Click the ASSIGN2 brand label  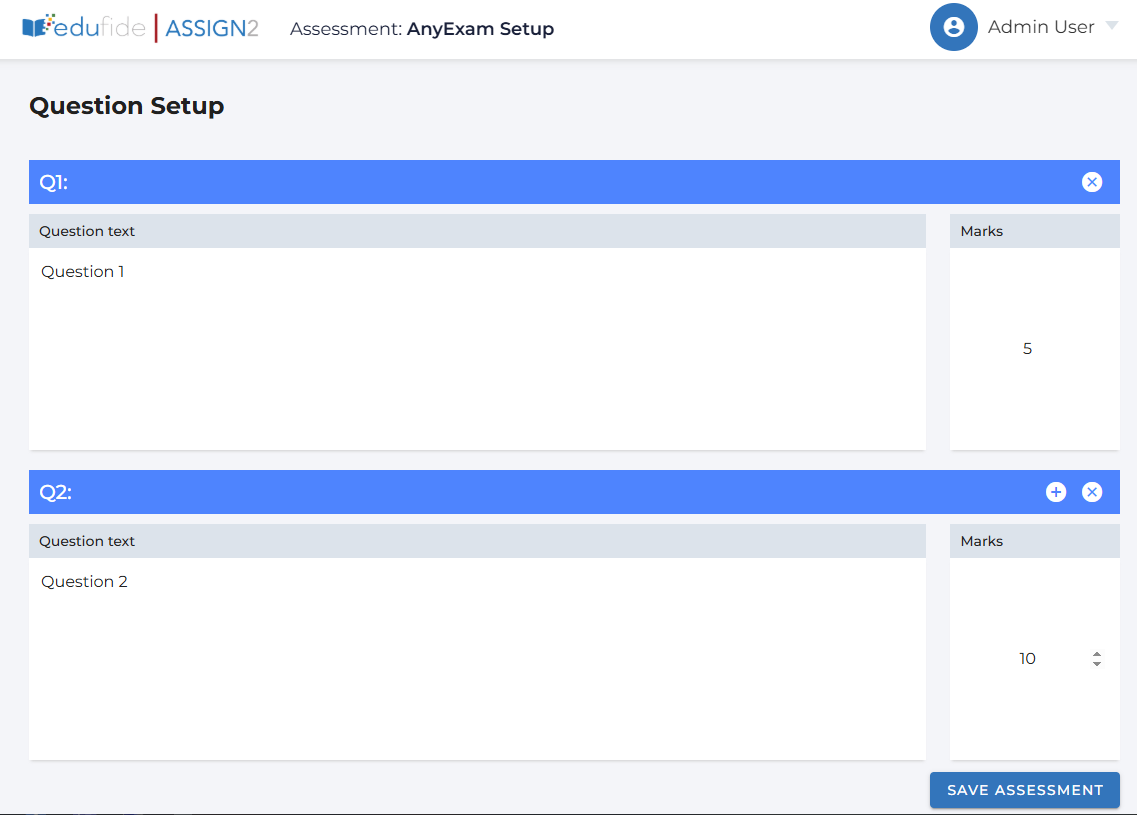[x=210, y=28]
